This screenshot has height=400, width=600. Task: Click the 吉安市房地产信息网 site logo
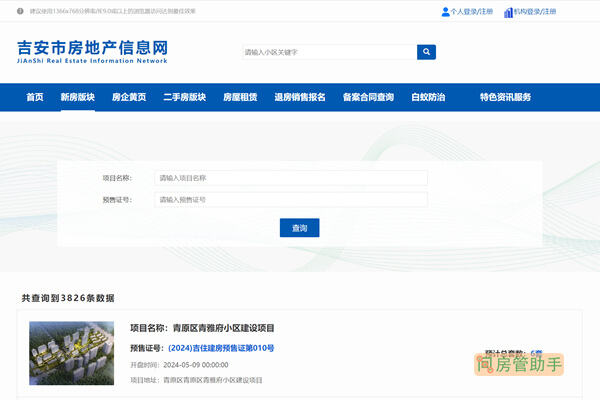point(92,52)
